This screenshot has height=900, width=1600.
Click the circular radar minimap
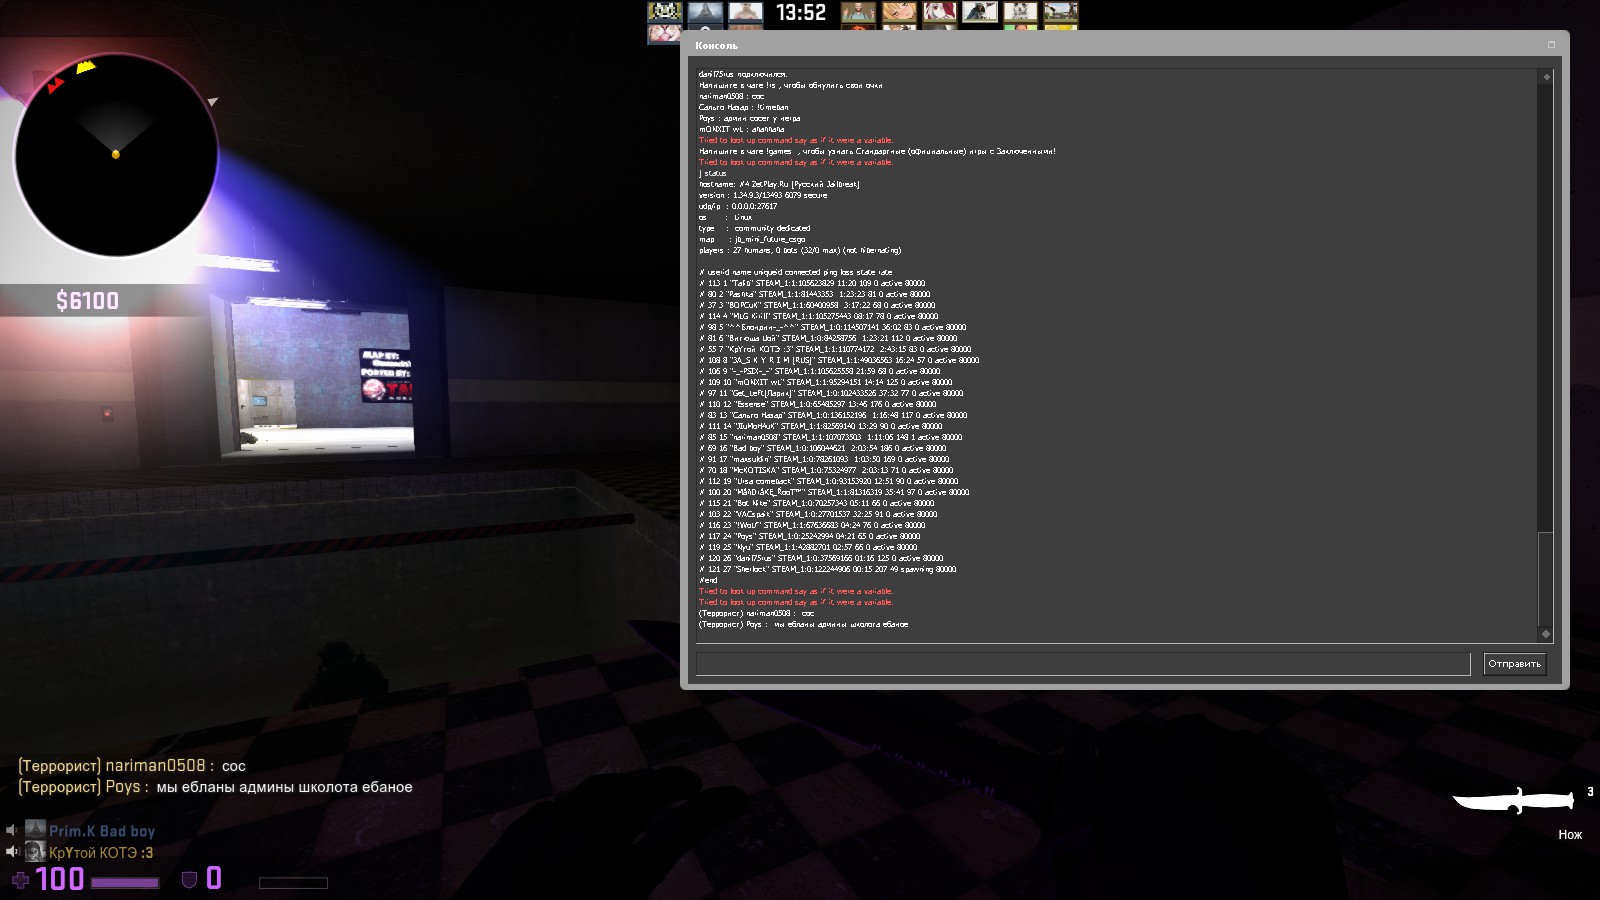click(x=116, y=155)
